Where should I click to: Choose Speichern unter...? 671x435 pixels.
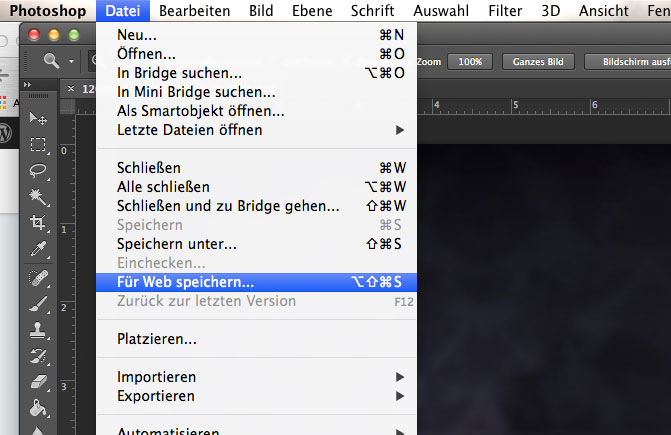256,244
